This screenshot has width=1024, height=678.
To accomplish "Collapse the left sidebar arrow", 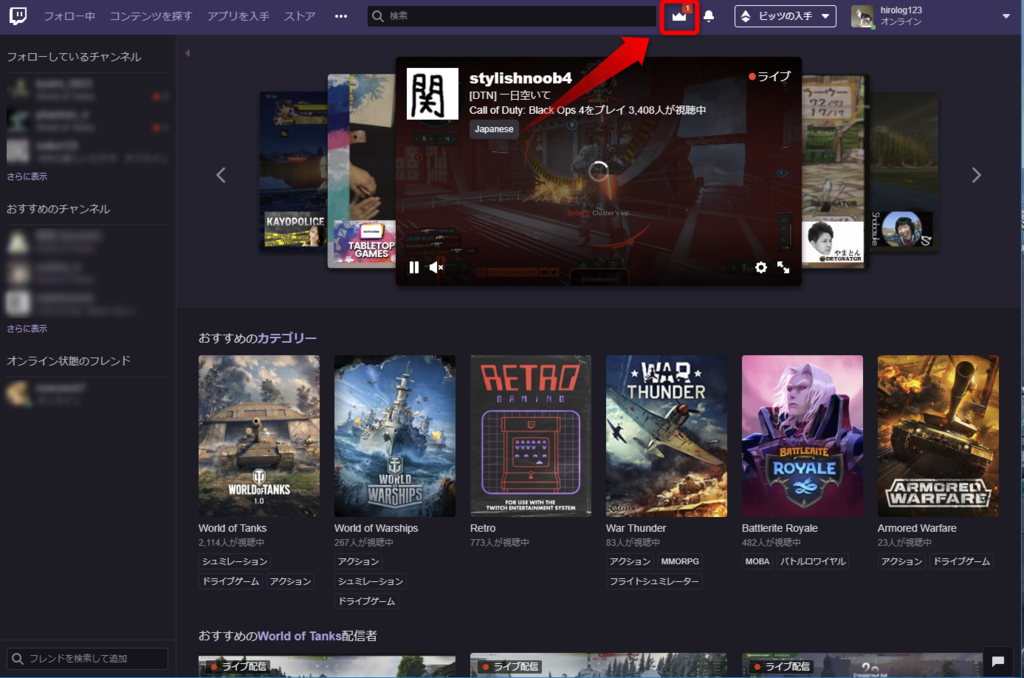I will coord(187,53).
